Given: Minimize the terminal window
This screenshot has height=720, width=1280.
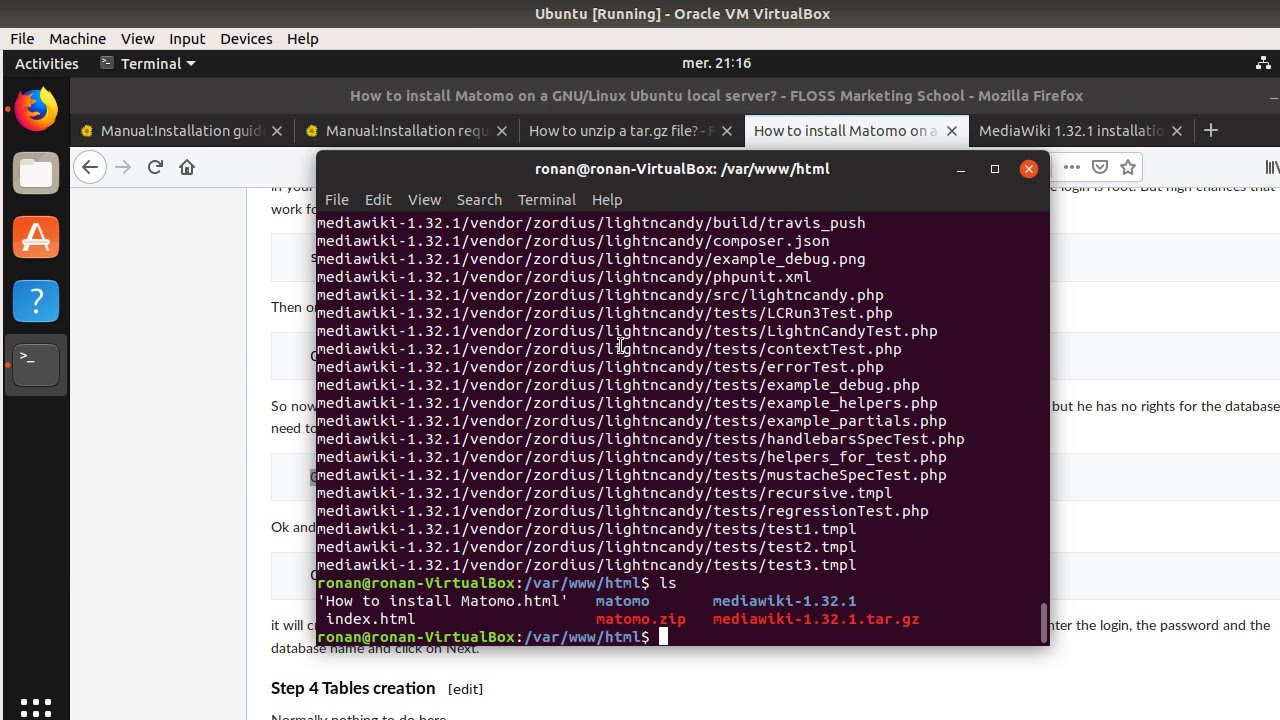Looking at the screenshot, I should tap(961, 169).
